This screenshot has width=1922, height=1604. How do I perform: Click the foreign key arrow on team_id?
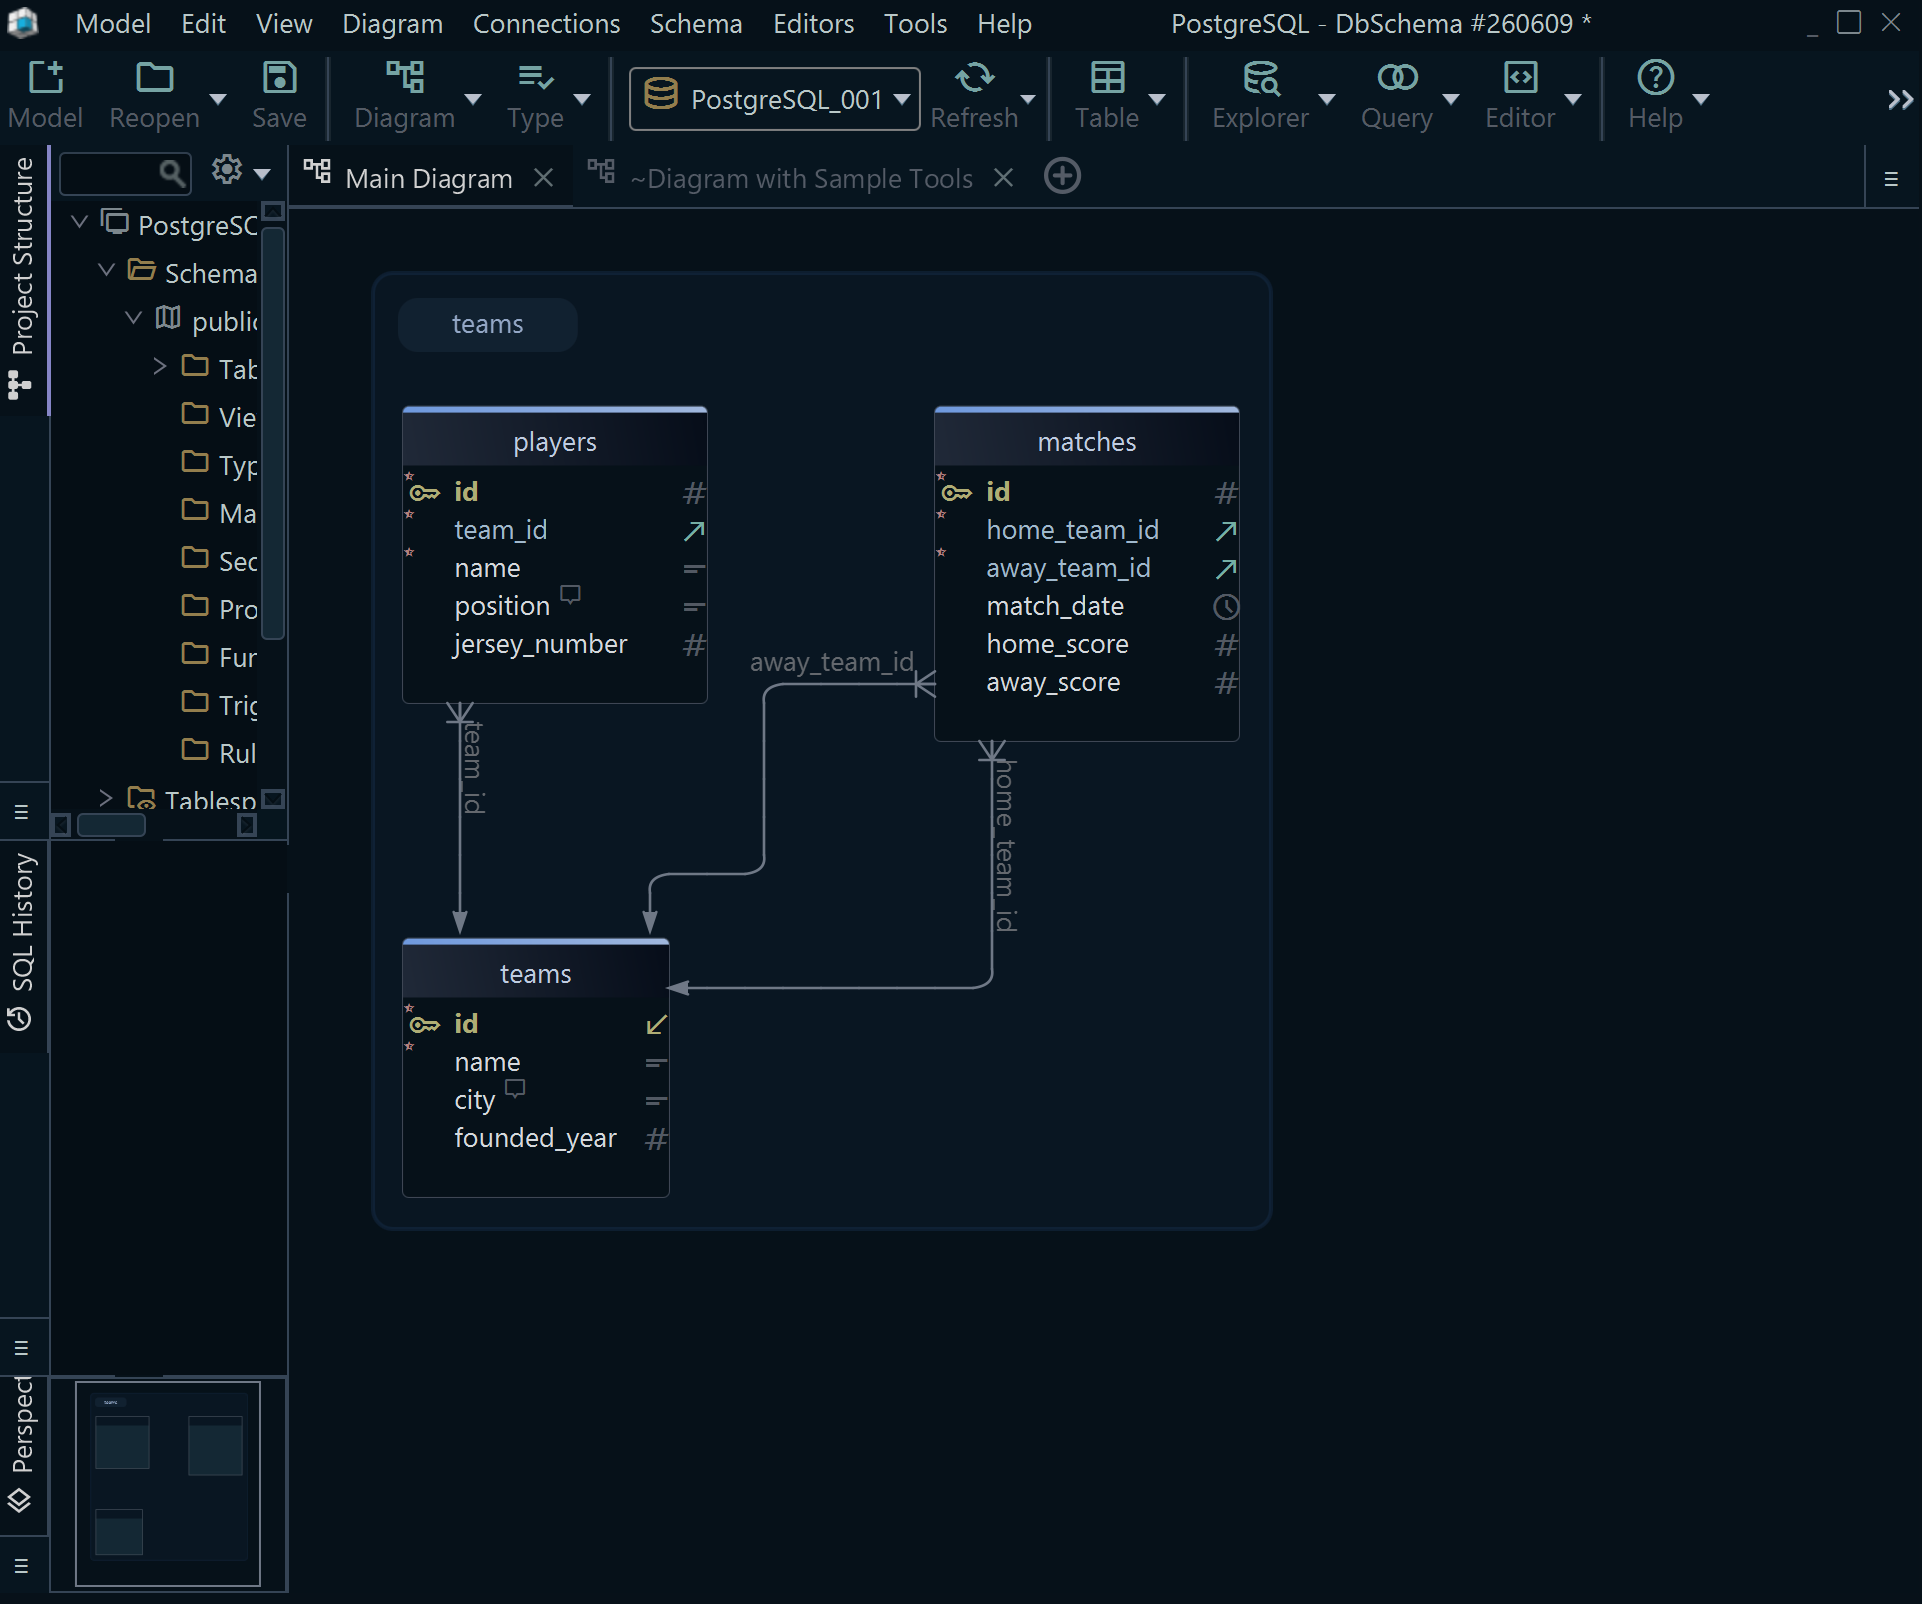[694, 531]
